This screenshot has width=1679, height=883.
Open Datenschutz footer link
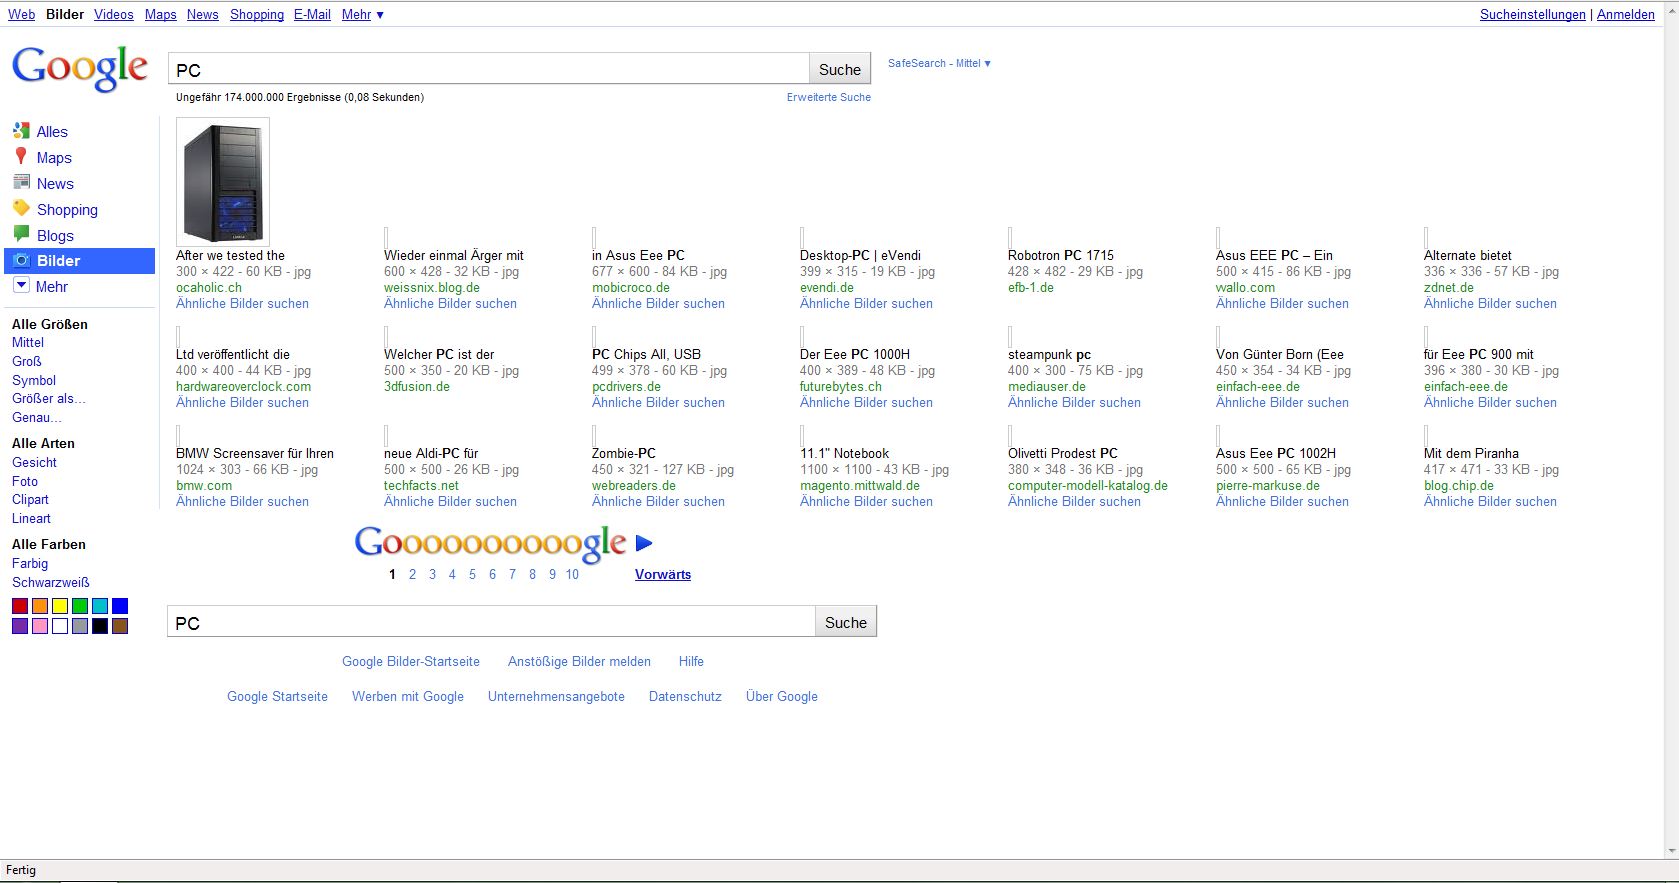685,696
